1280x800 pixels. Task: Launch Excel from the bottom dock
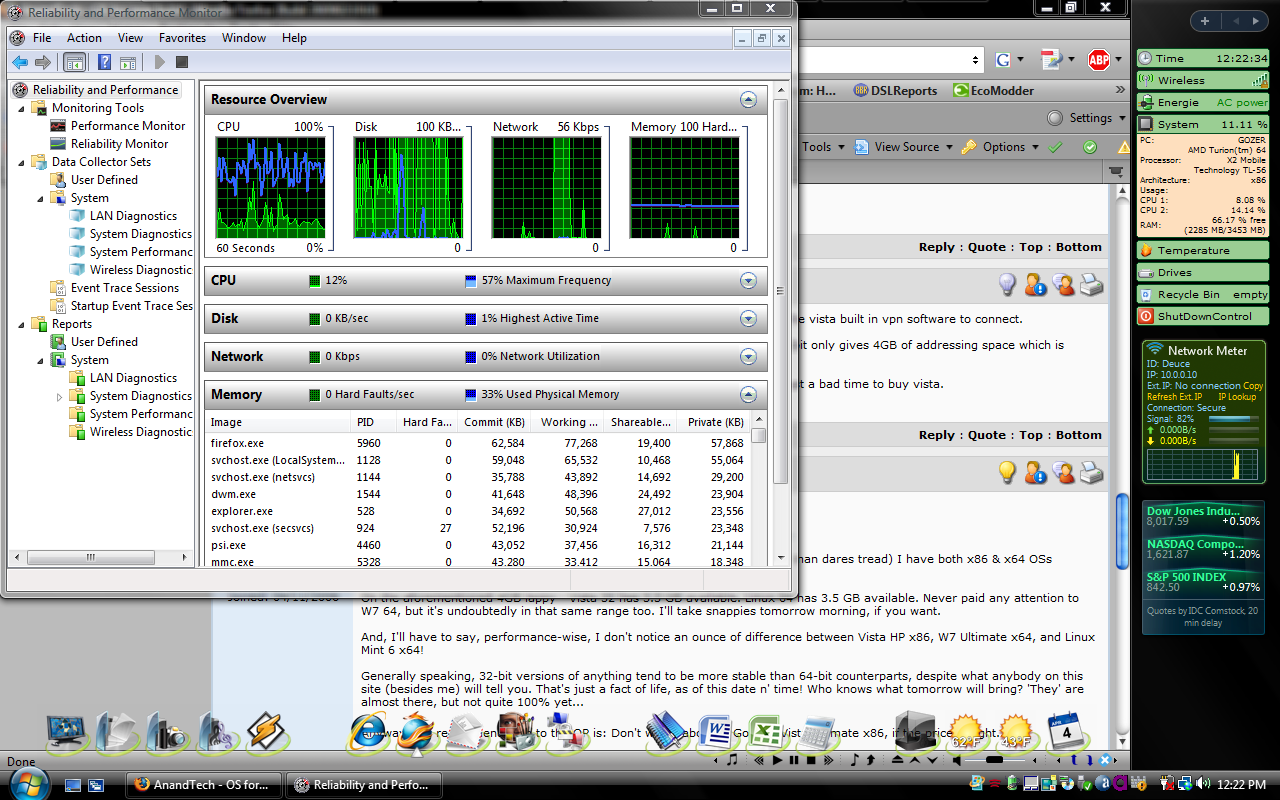click(x=765, y=733)
